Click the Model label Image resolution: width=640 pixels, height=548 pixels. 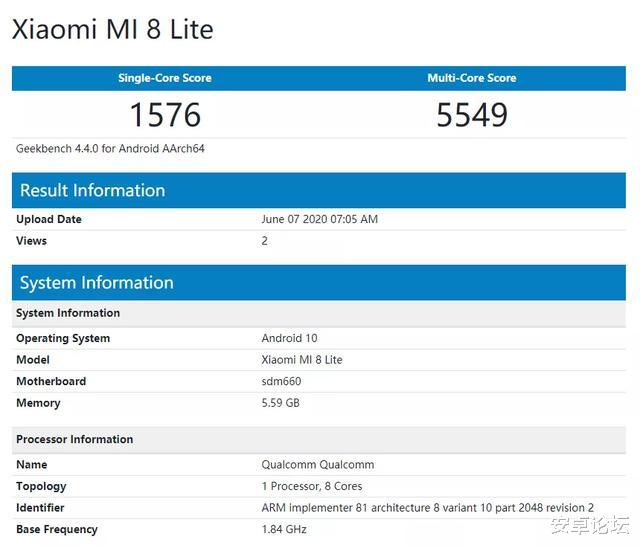coord(33,360)
